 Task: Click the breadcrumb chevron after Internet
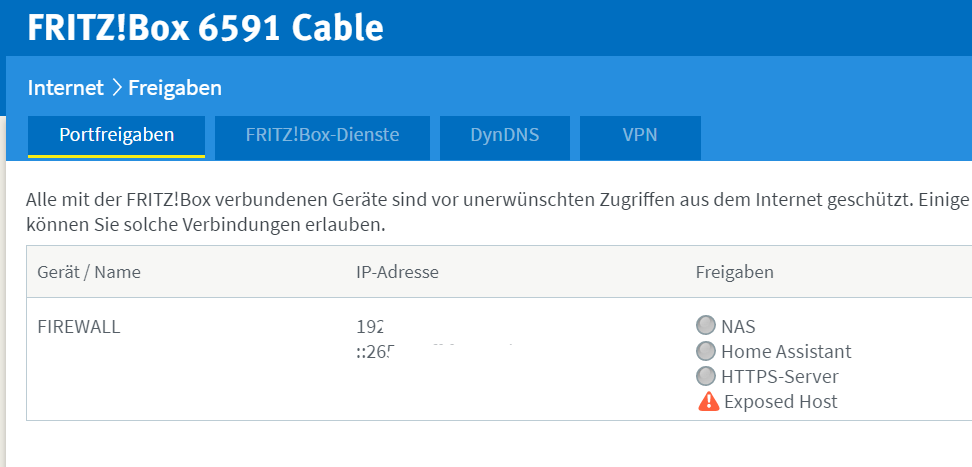click(116, 88)
